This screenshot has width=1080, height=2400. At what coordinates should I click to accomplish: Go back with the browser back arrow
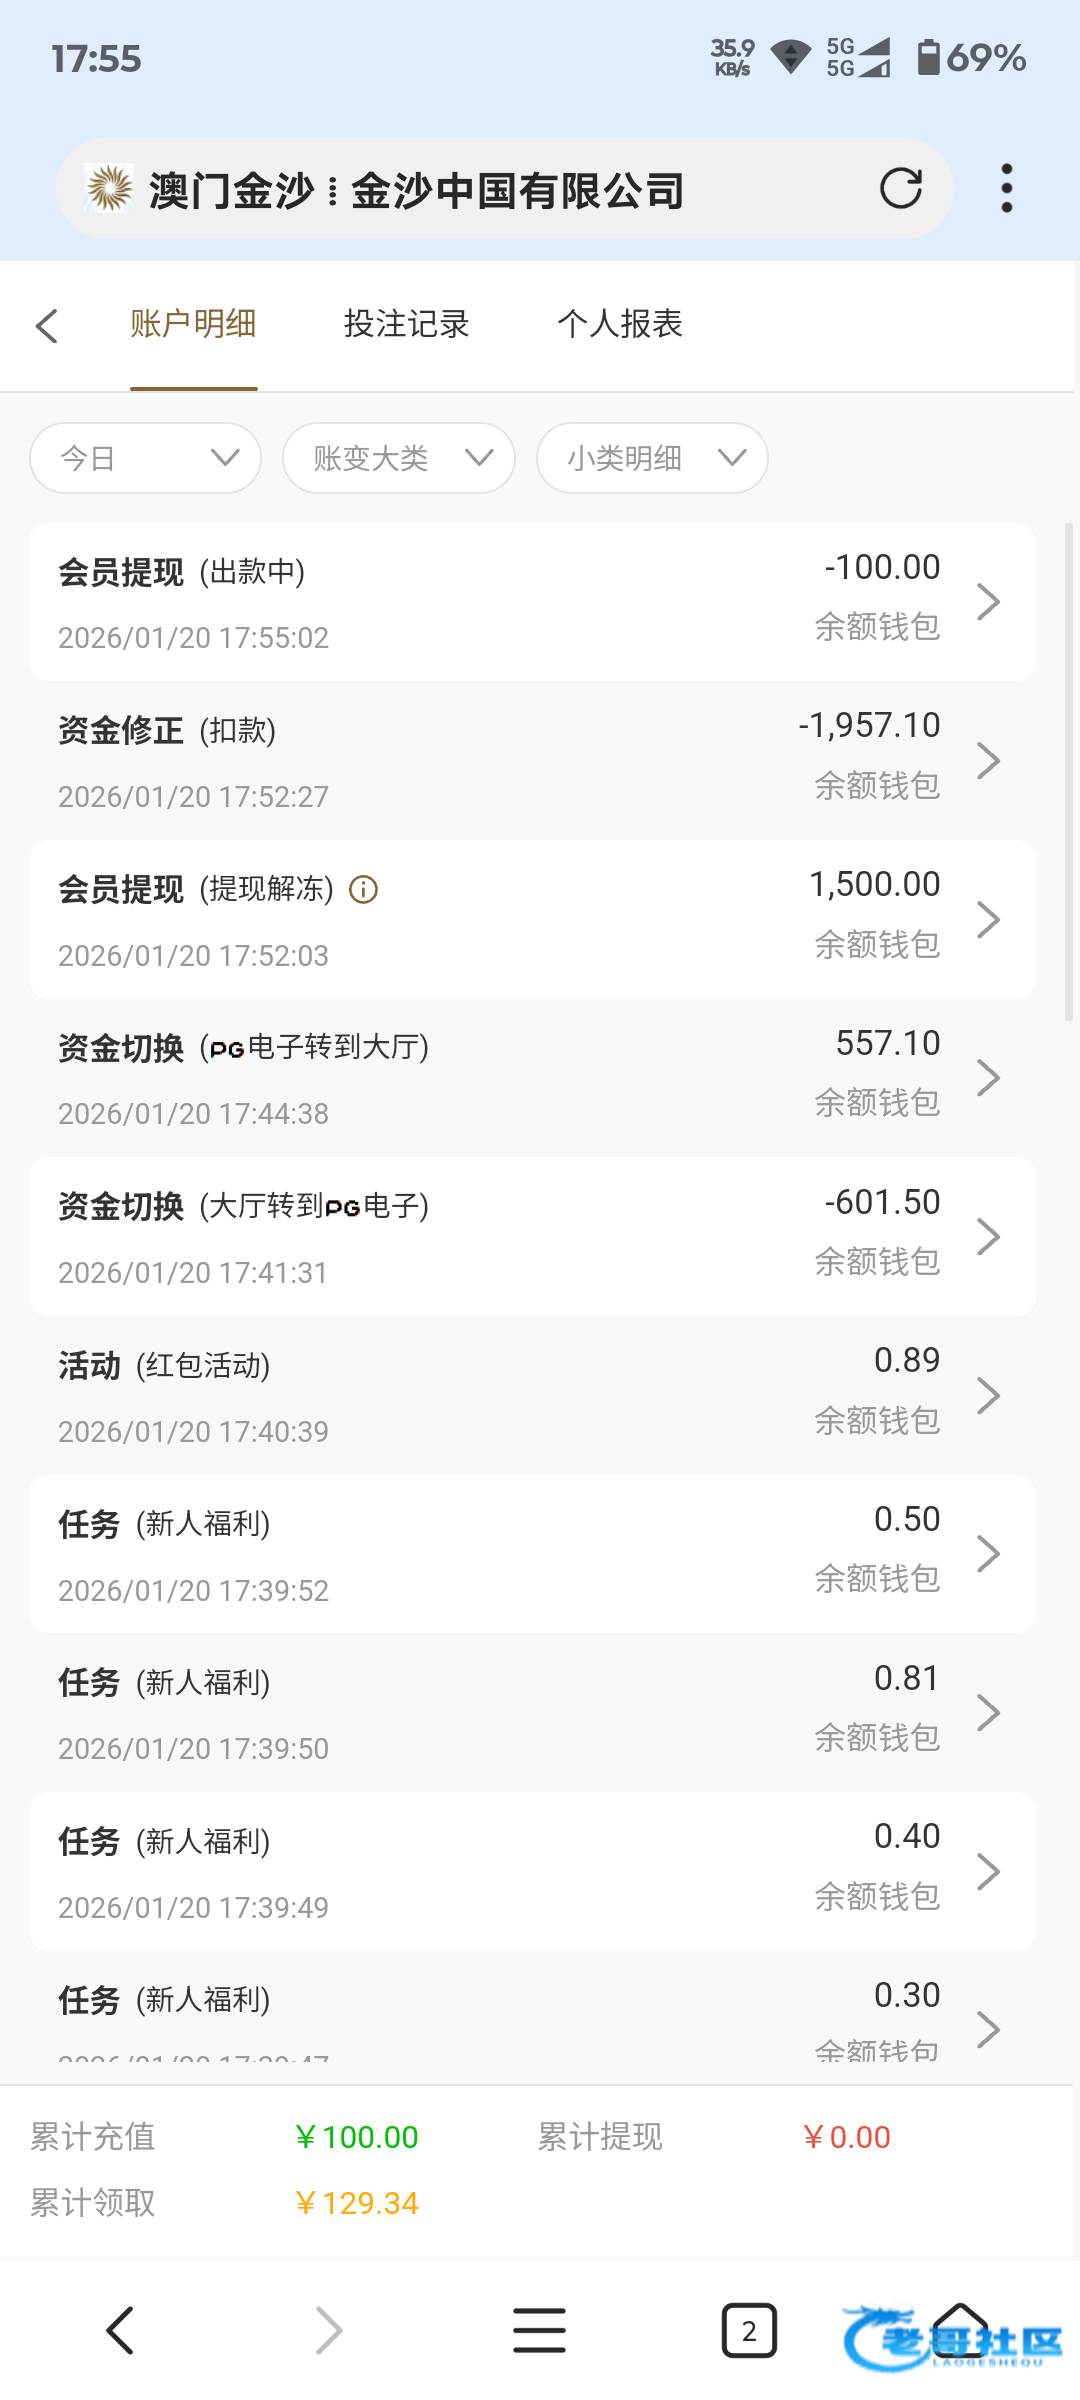coord(120,2330)
